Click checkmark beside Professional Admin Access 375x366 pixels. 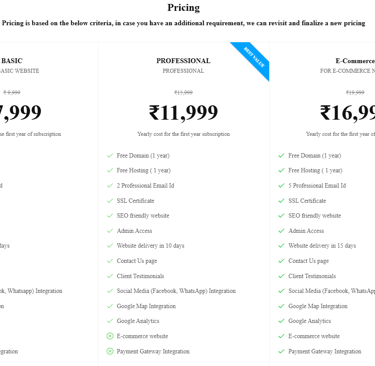(110, 231)
